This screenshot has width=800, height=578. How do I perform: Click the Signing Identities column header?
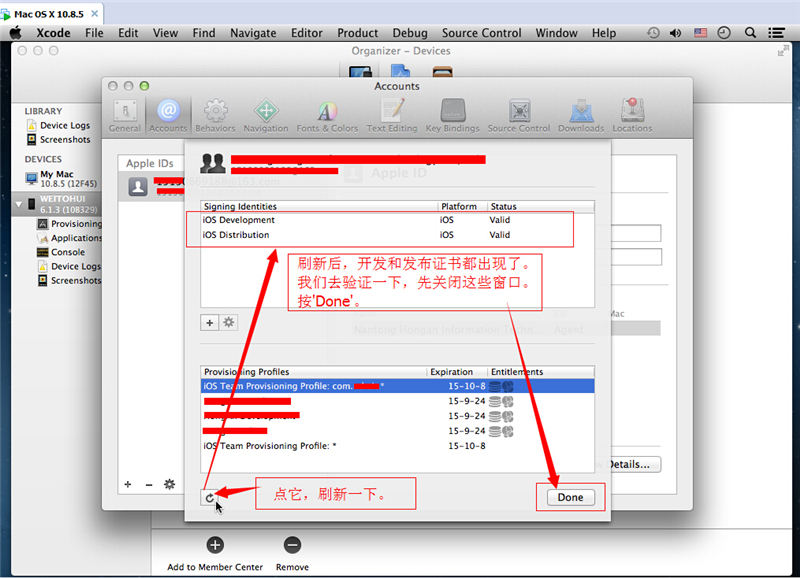(319, 206)
